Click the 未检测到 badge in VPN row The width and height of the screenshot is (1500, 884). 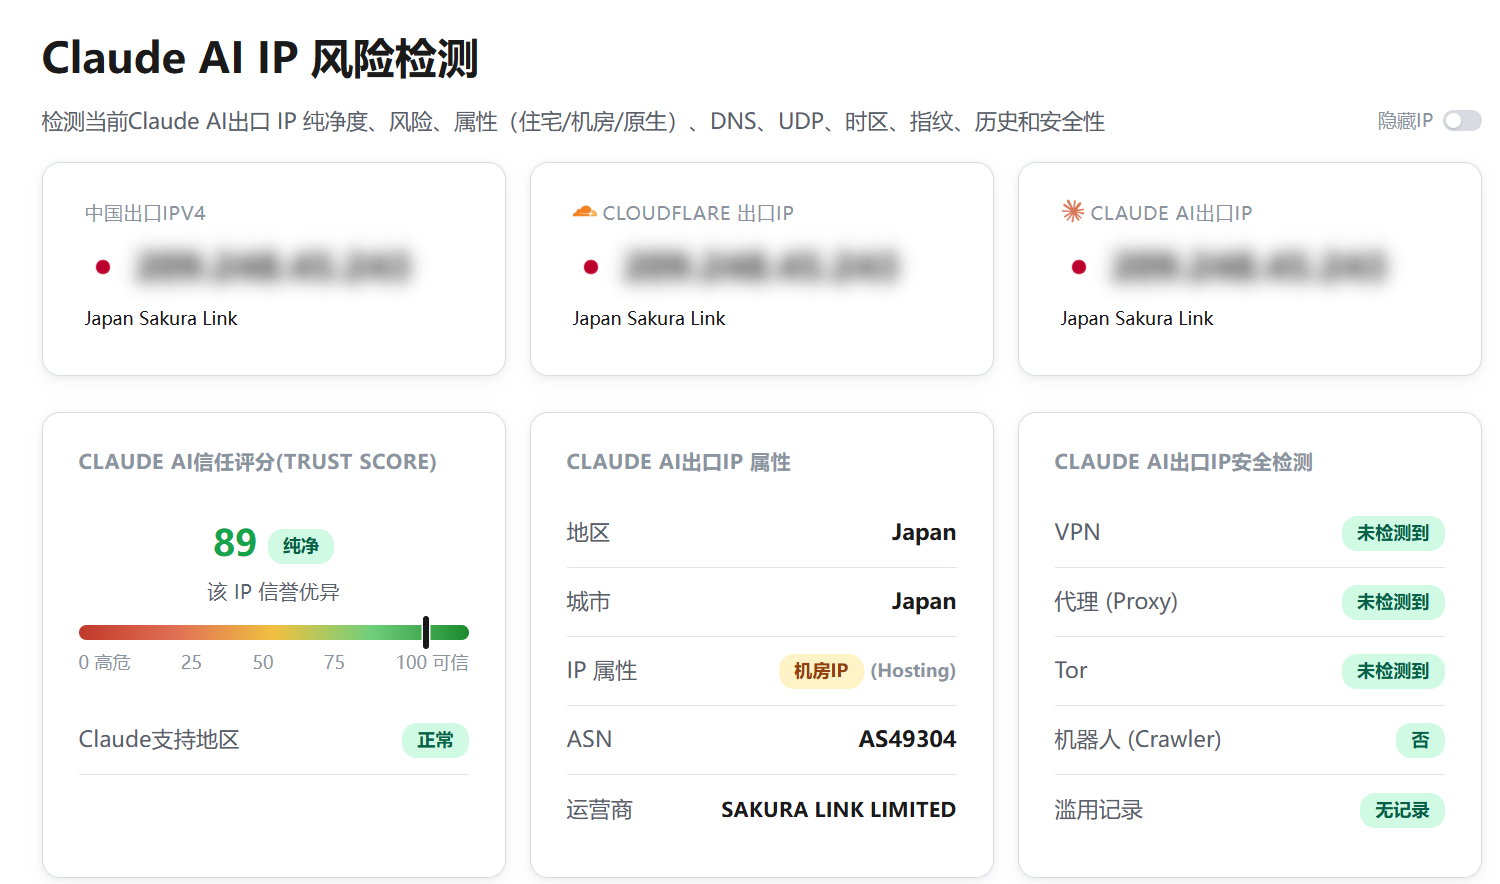(1393, 533)
